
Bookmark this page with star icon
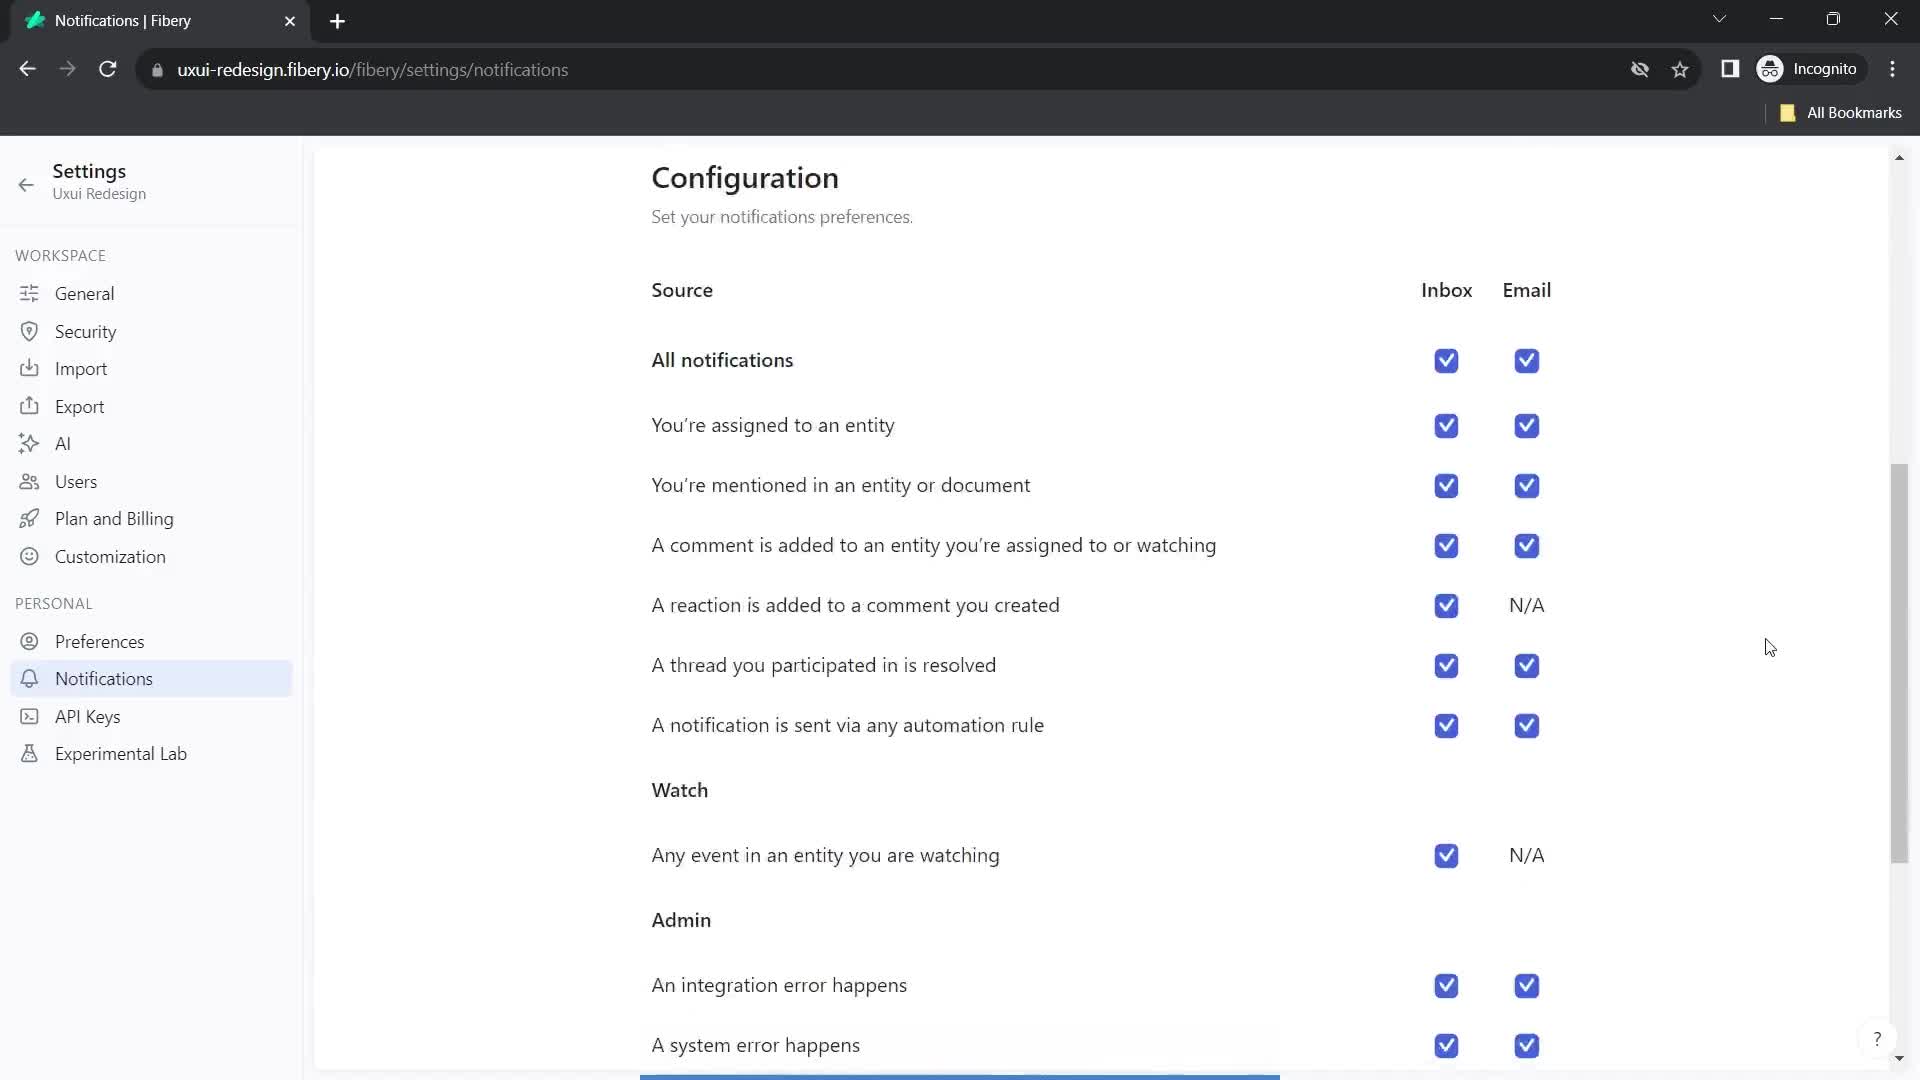point(1680,69)
